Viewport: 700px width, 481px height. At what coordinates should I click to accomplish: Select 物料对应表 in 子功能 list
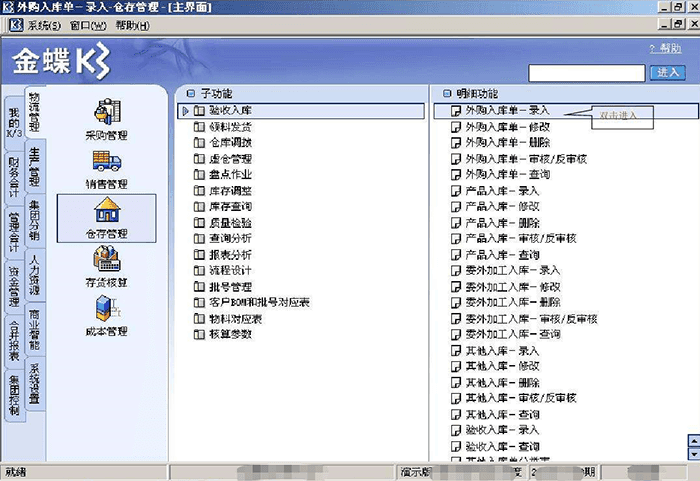(235, 319)
